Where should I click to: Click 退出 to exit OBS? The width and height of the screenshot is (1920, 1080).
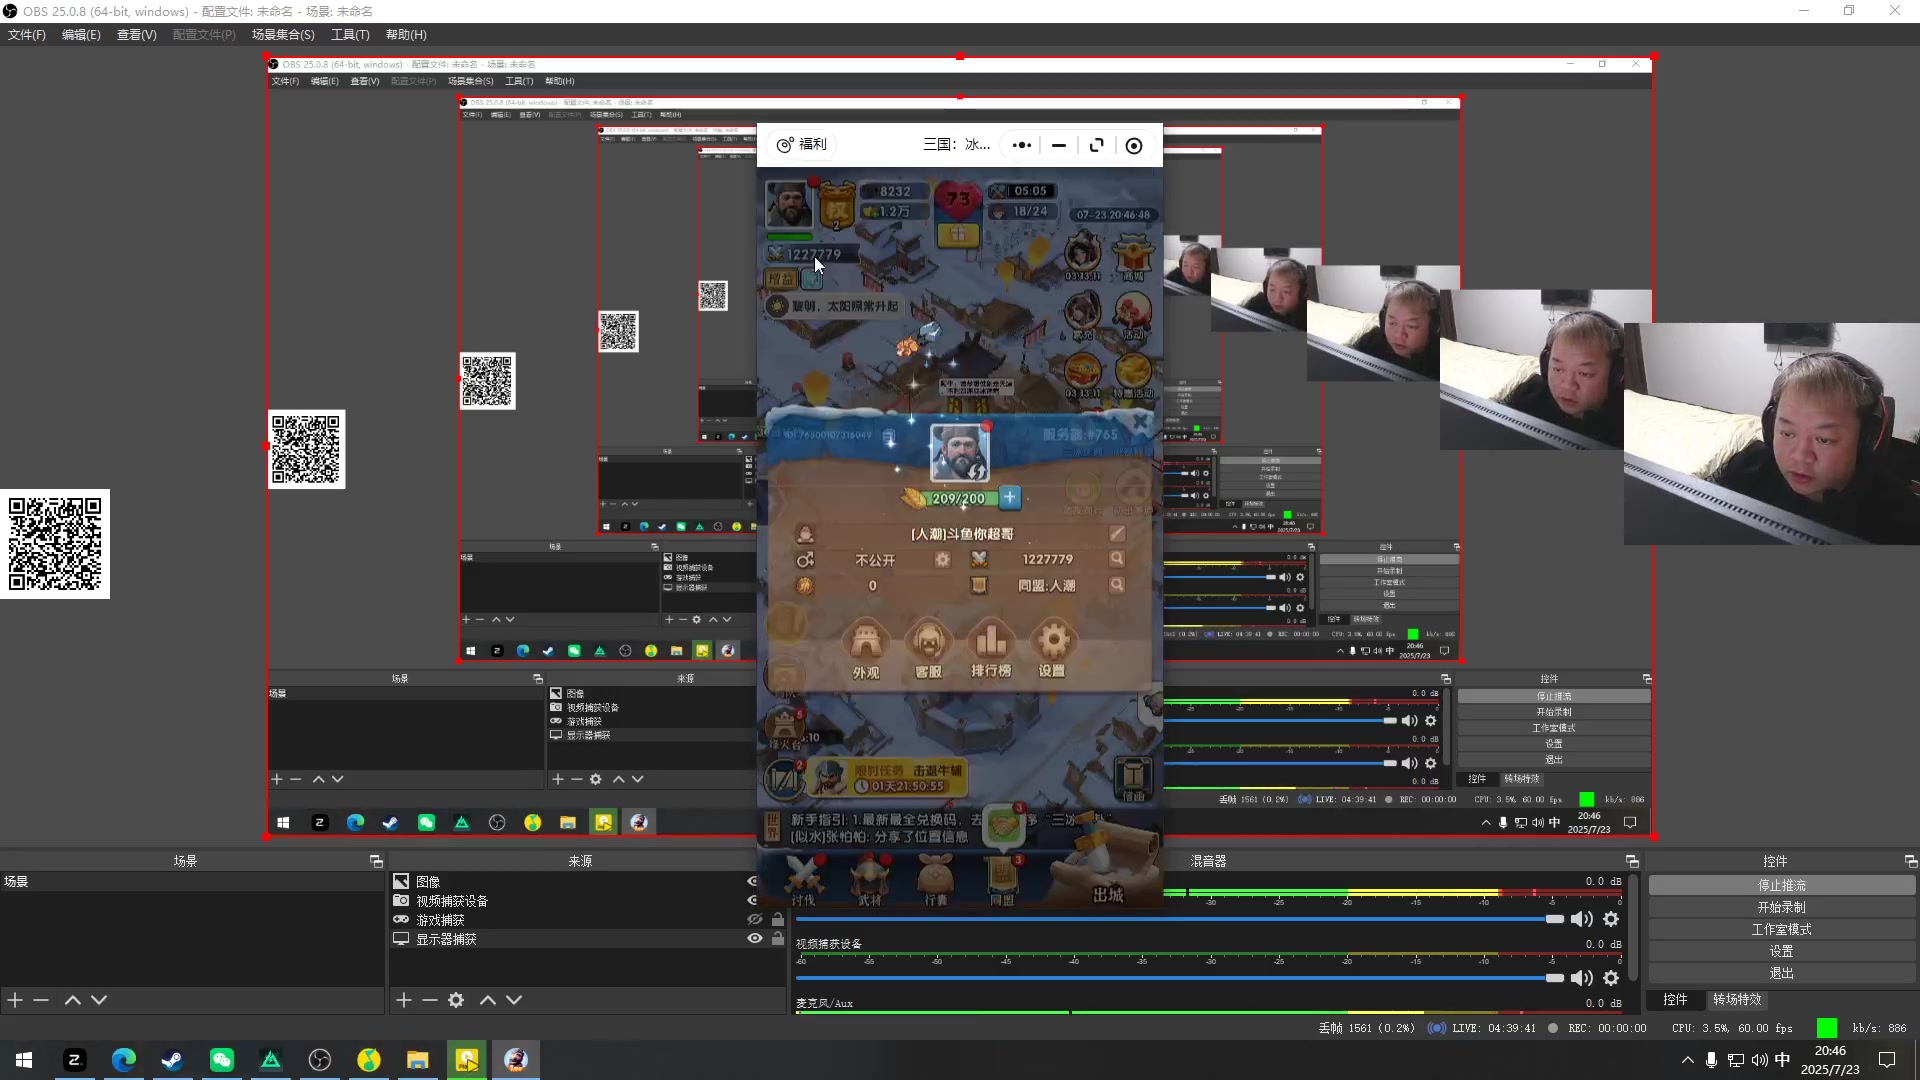[1782, 973]
